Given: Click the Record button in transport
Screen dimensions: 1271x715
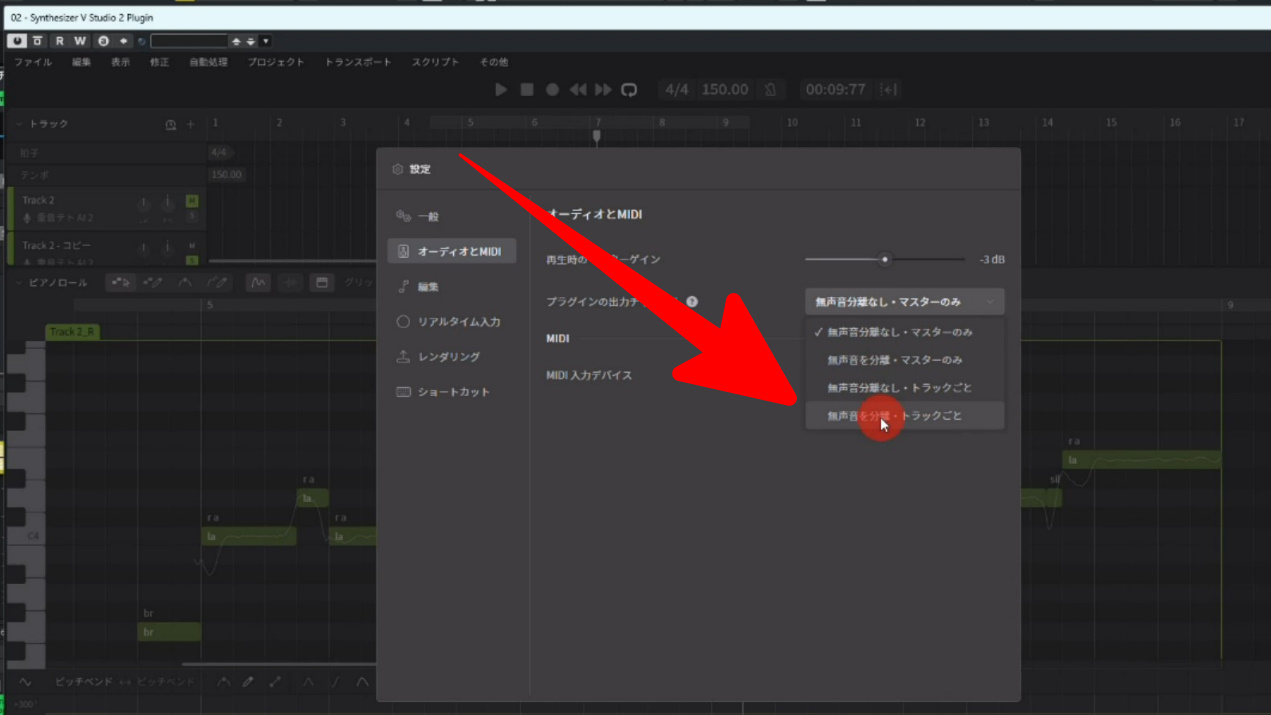Looking at the screenshot, I should click(552, 90).
